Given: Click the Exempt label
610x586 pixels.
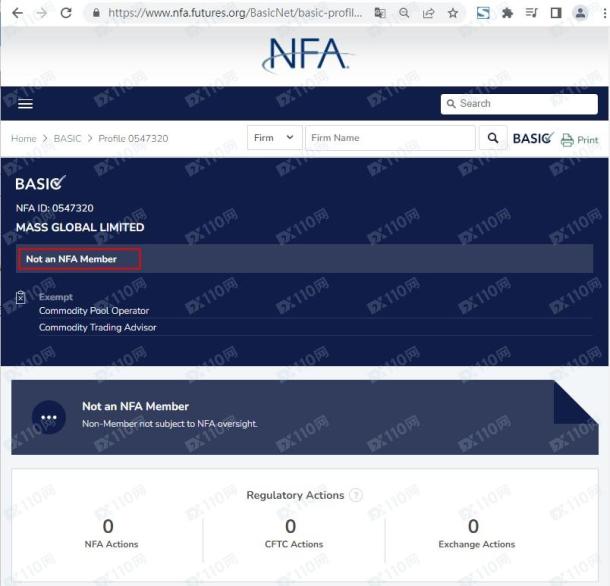Looking at the screenshot, I should [56, 297].
